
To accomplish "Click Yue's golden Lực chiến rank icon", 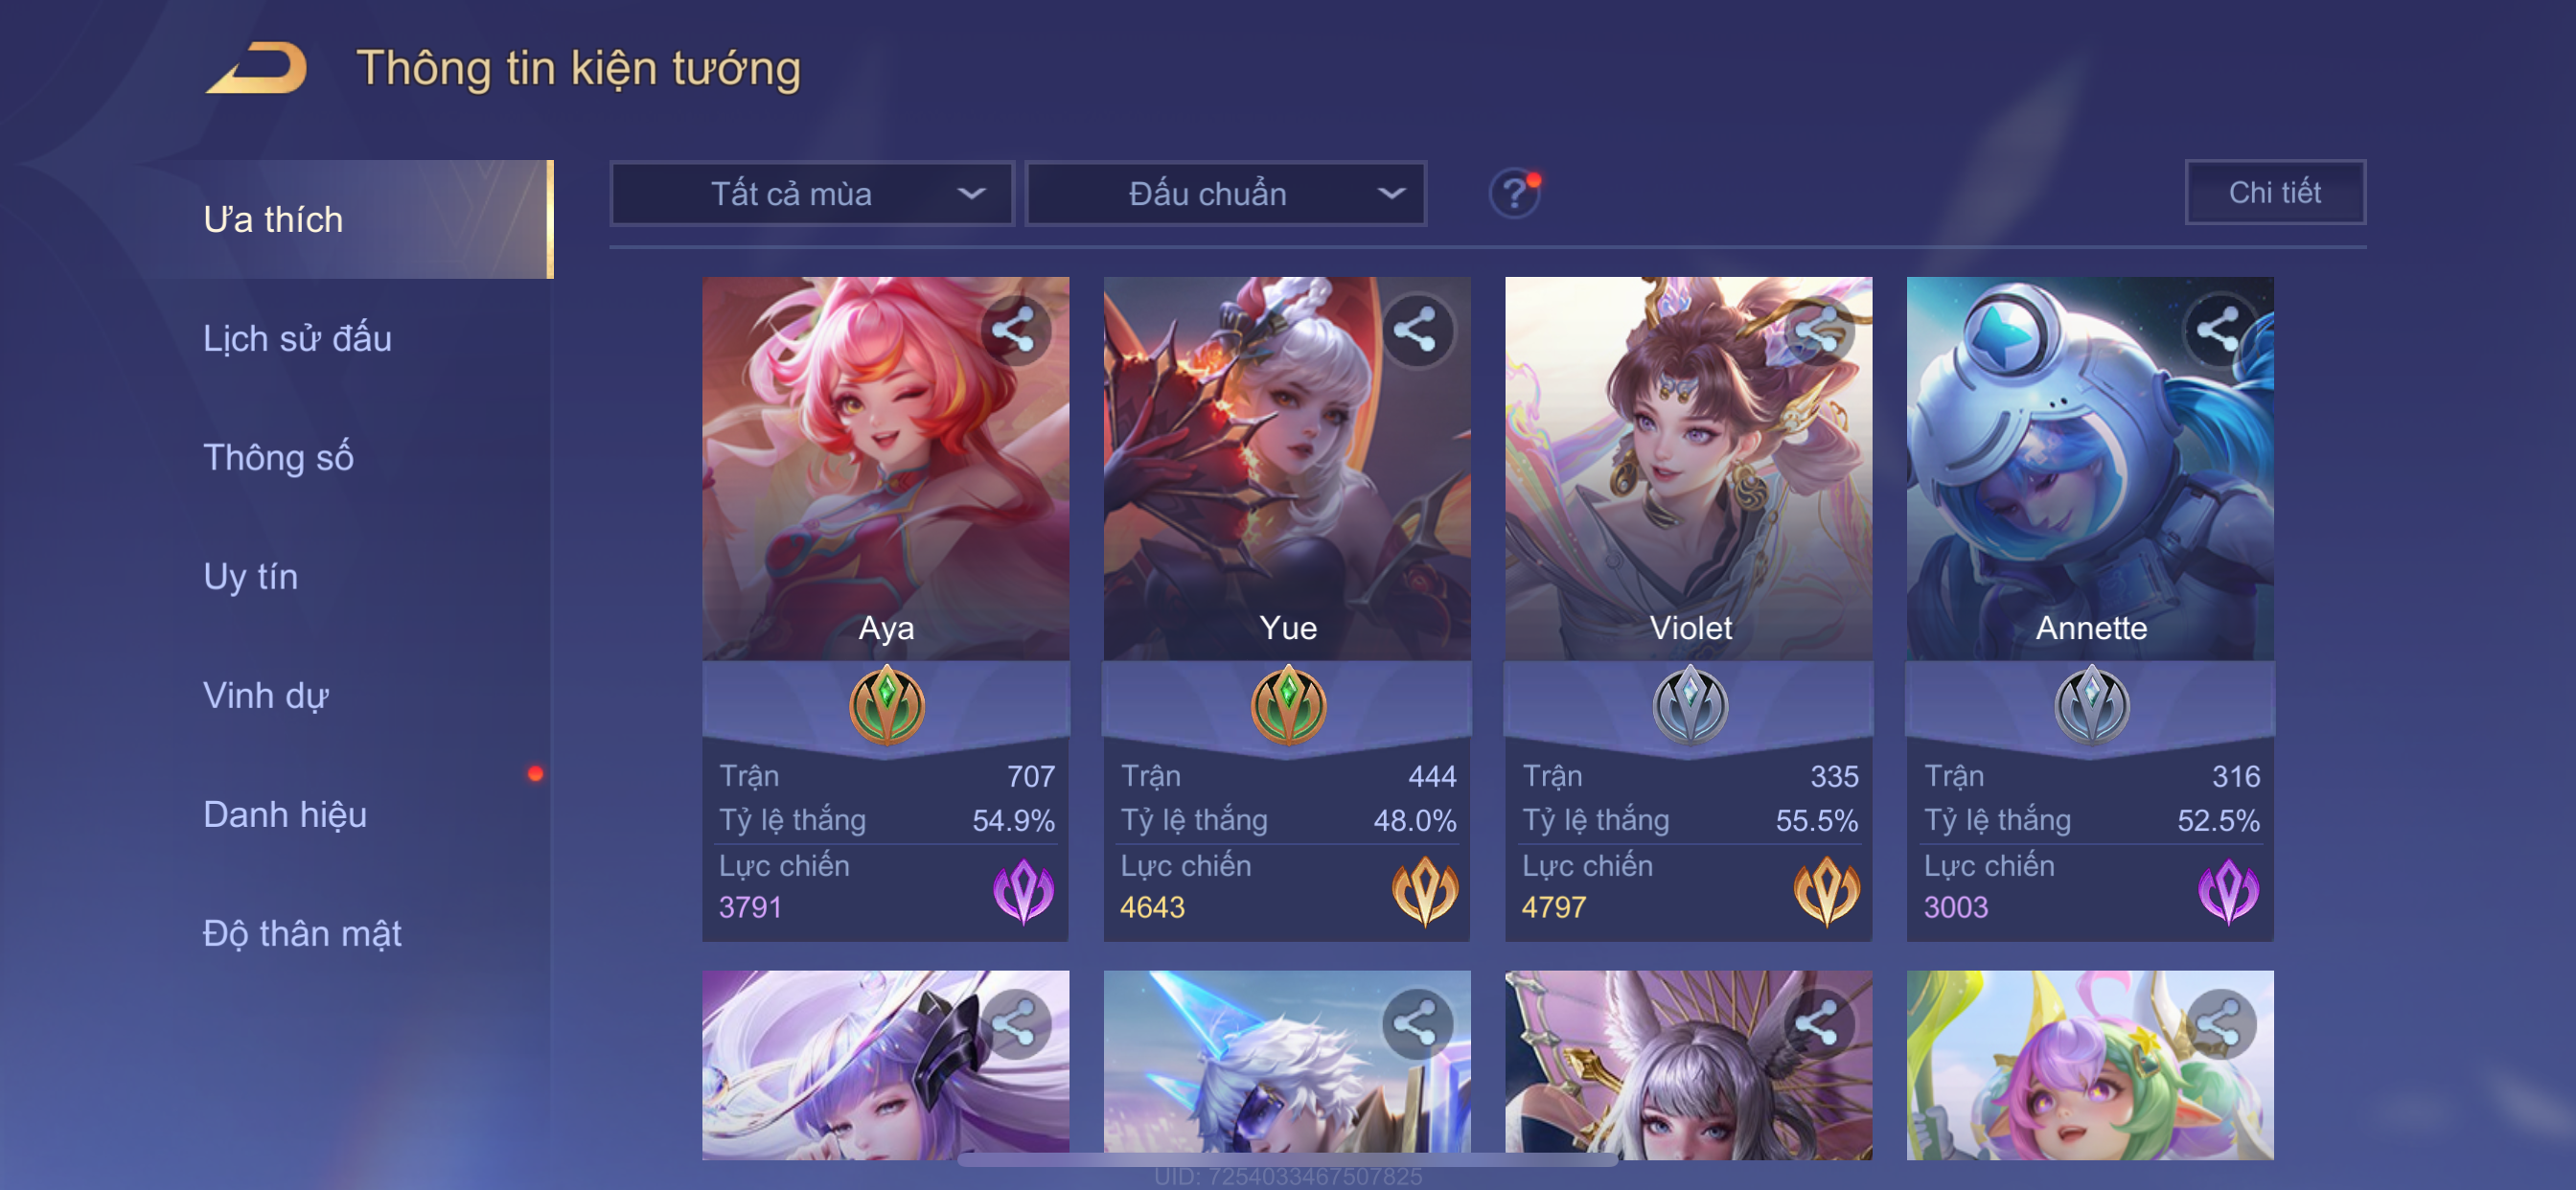I will click(x=1424, y=890).
